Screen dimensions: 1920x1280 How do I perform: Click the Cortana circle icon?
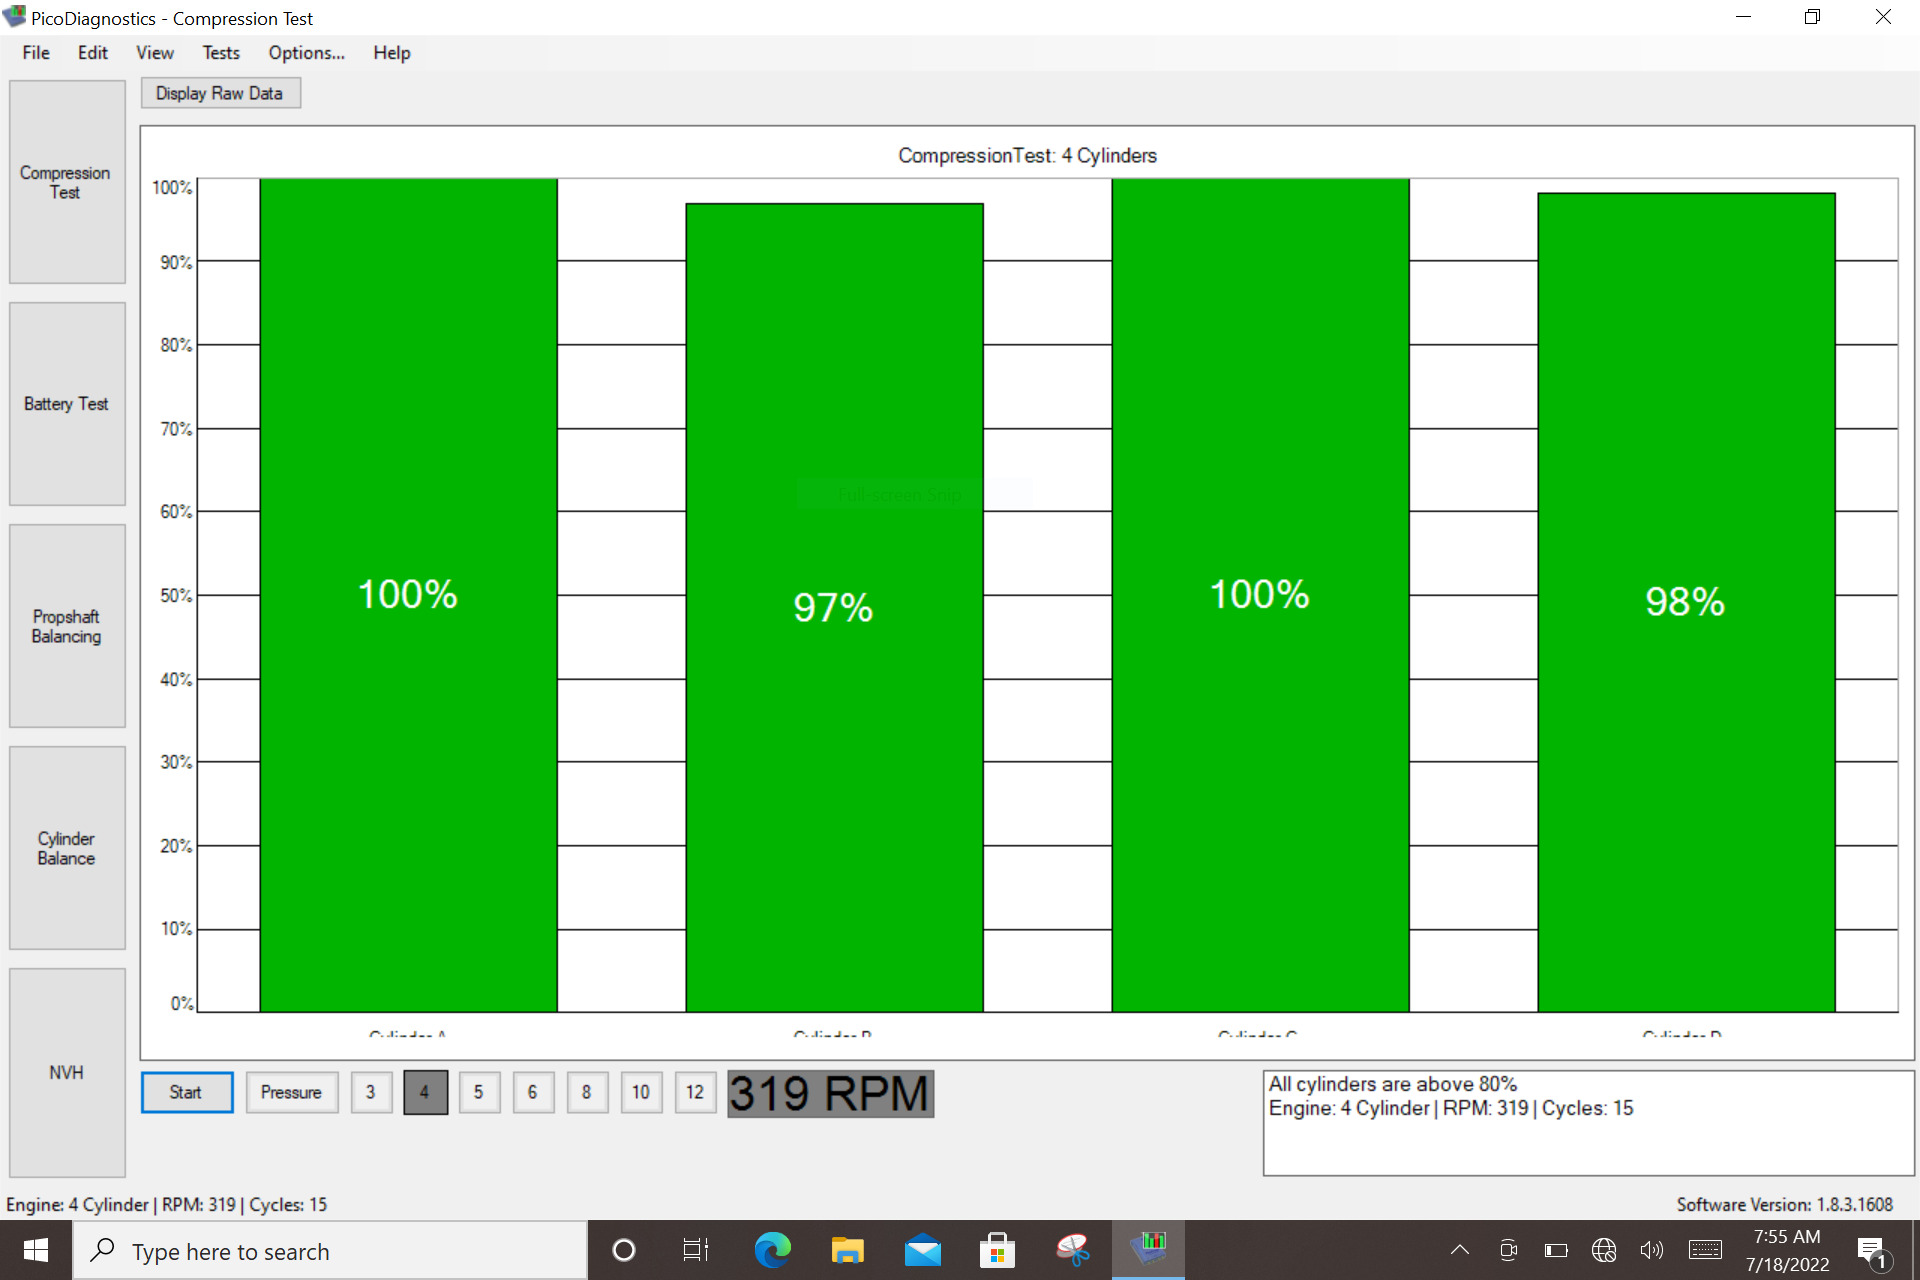(624, 1250)
